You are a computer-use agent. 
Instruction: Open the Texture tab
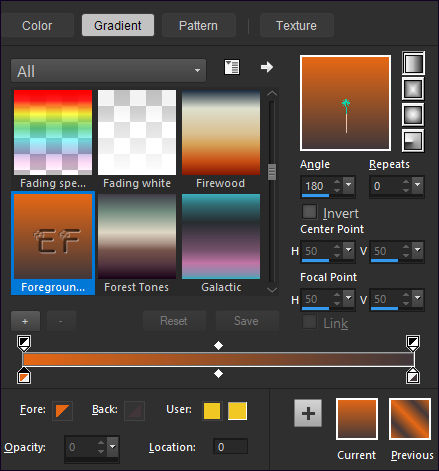click(x=296, y=25)
